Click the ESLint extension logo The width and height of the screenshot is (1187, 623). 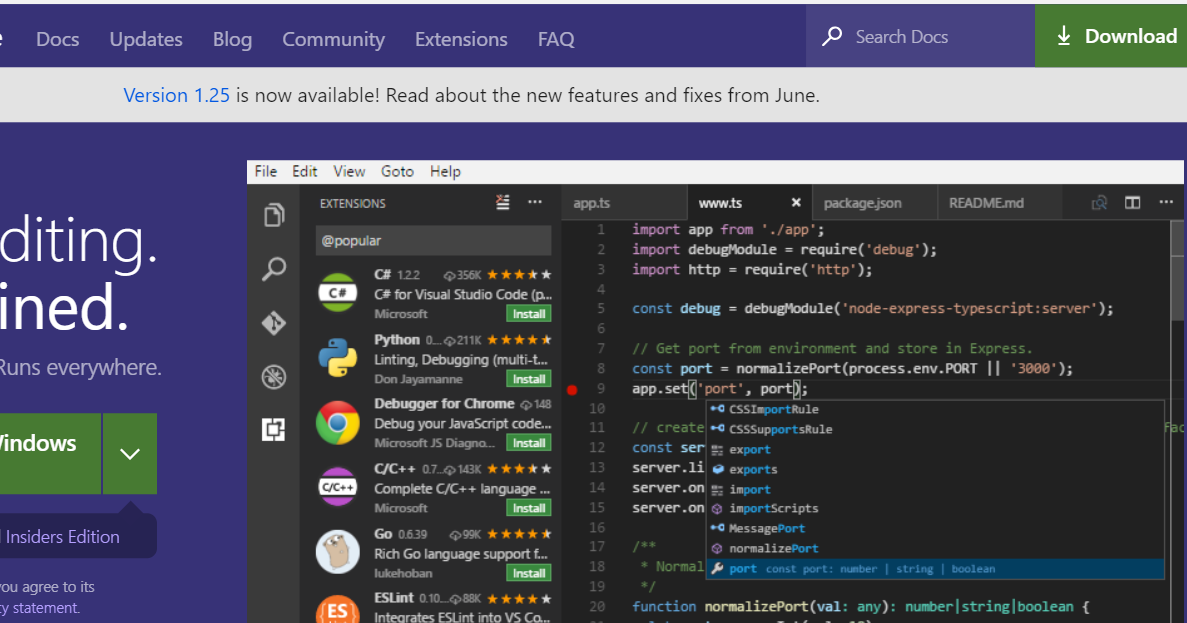click(x=338, y=610)
